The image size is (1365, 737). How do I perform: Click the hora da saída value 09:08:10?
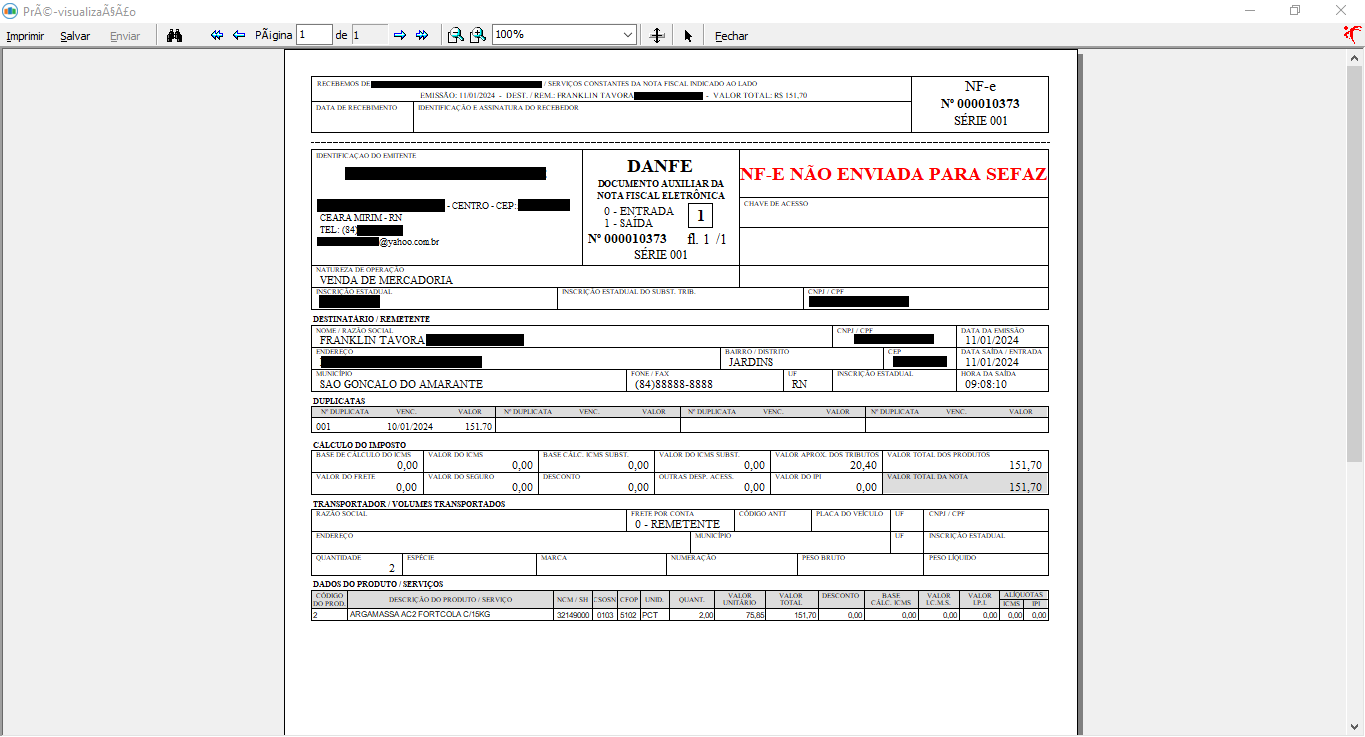pyautogui.click(x=986, y=384)
